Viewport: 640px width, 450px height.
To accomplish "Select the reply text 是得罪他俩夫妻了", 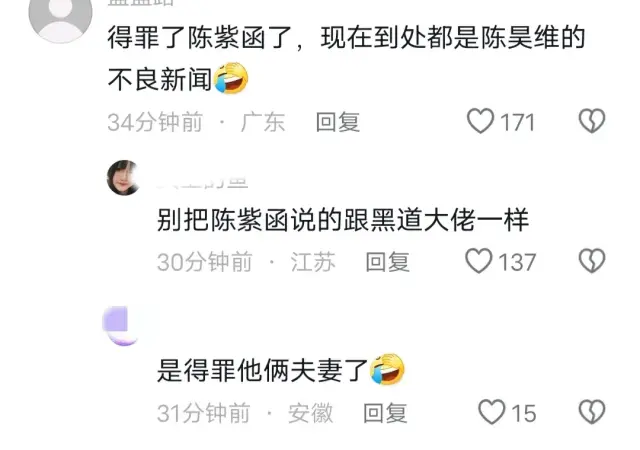I will (263, 371).
